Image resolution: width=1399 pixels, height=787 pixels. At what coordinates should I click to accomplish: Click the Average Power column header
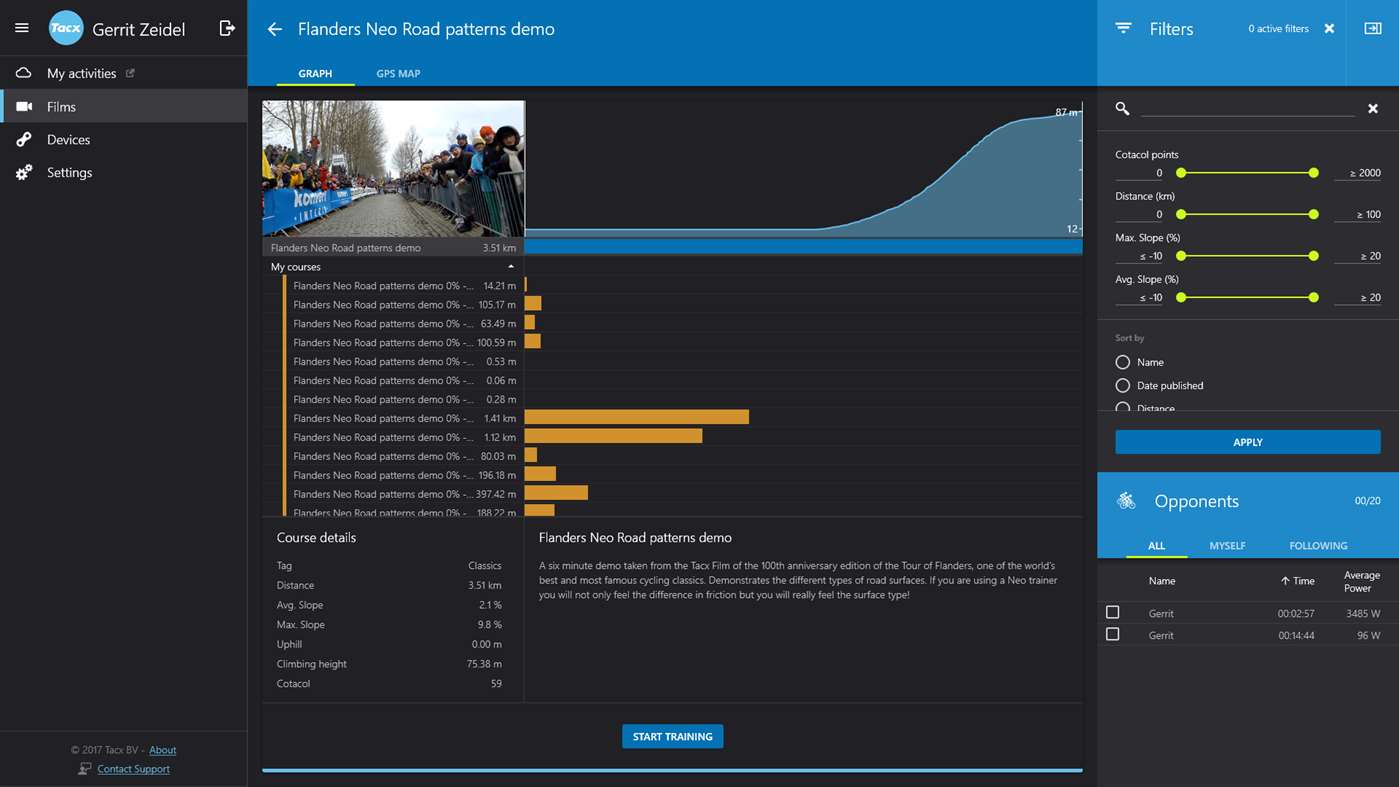pos(1361,581)
